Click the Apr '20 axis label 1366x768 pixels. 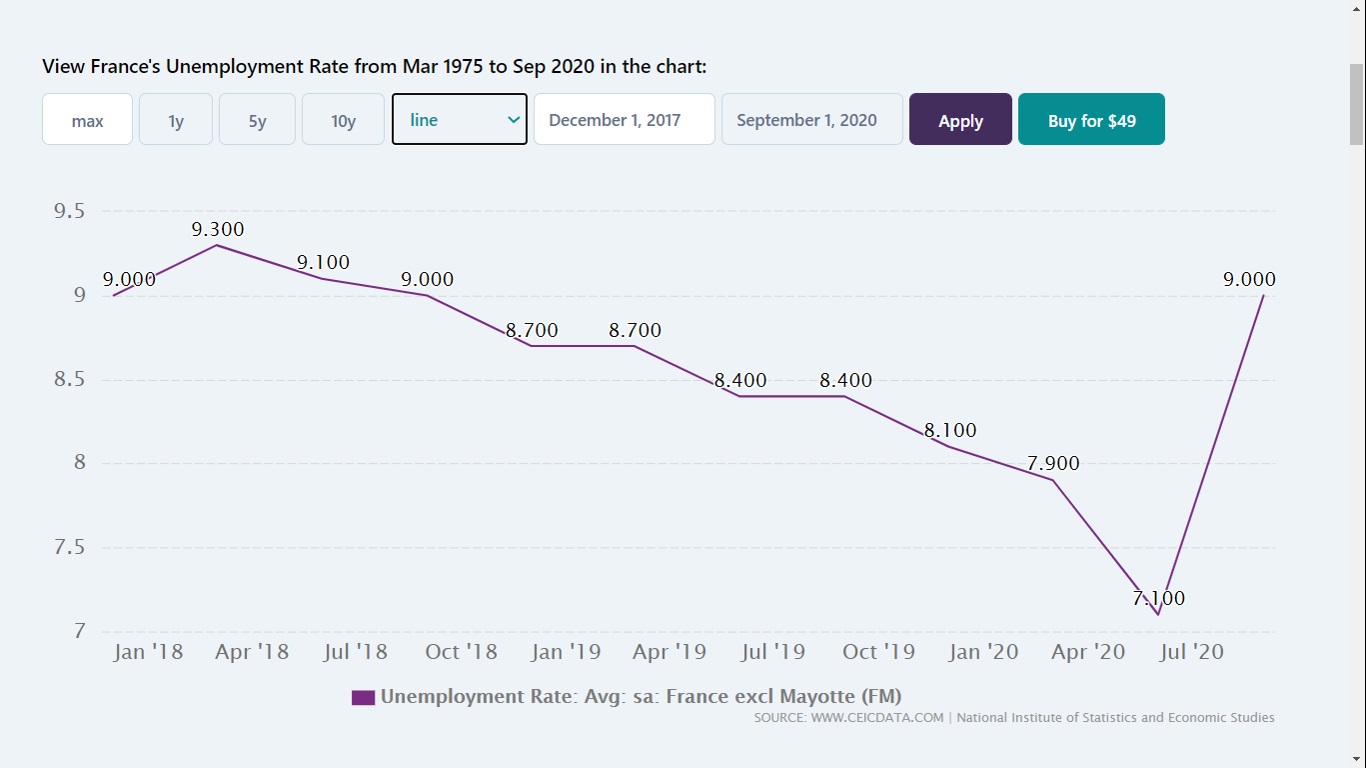click(x=1088, y=652)
